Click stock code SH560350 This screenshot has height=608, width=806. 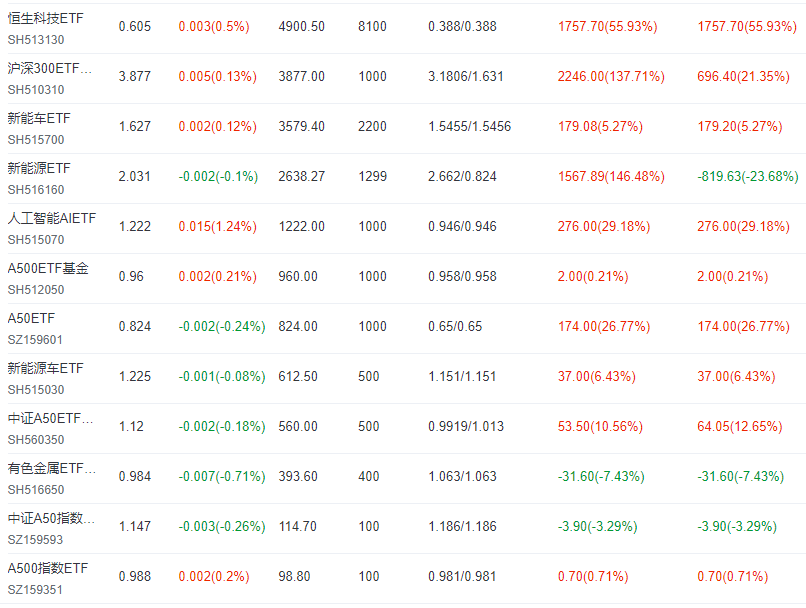coord(36,439)
